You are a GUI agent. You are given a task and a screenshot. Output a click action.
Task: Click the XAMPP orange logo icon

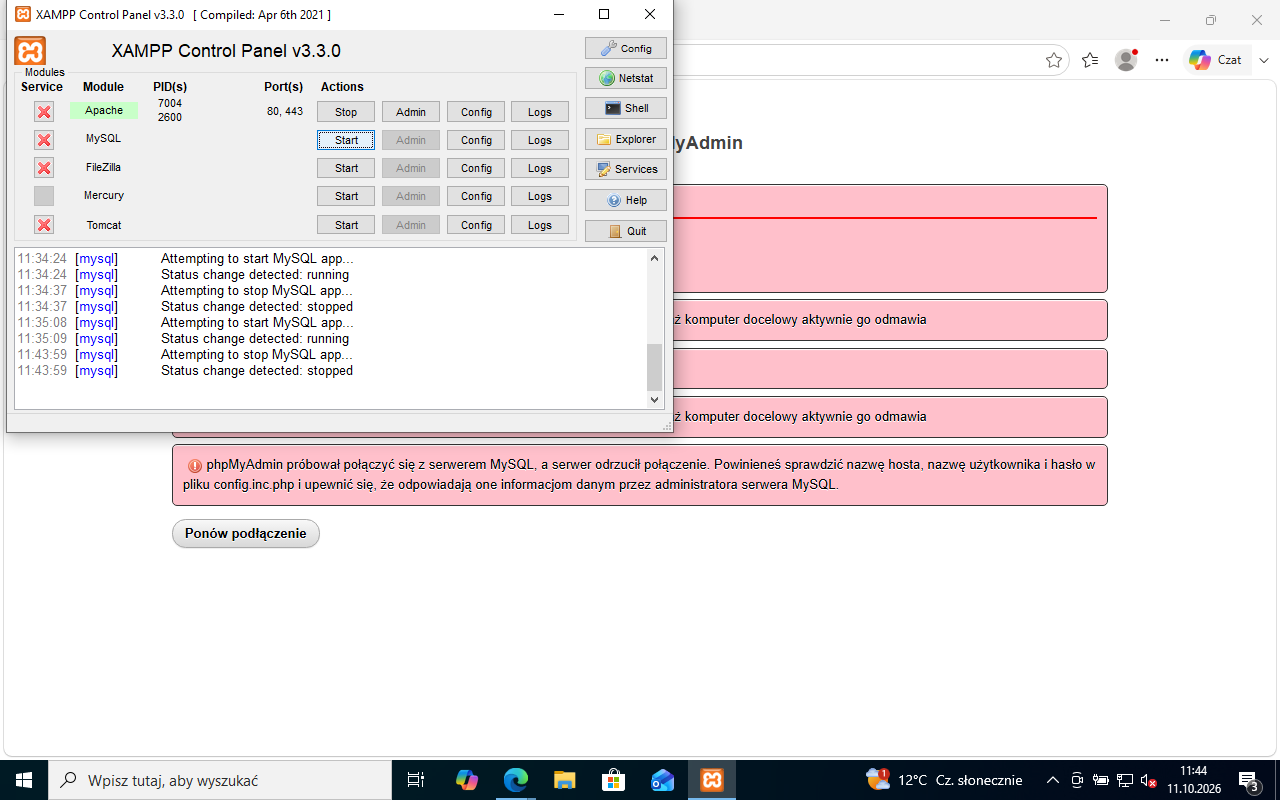(x=30, y=52)
